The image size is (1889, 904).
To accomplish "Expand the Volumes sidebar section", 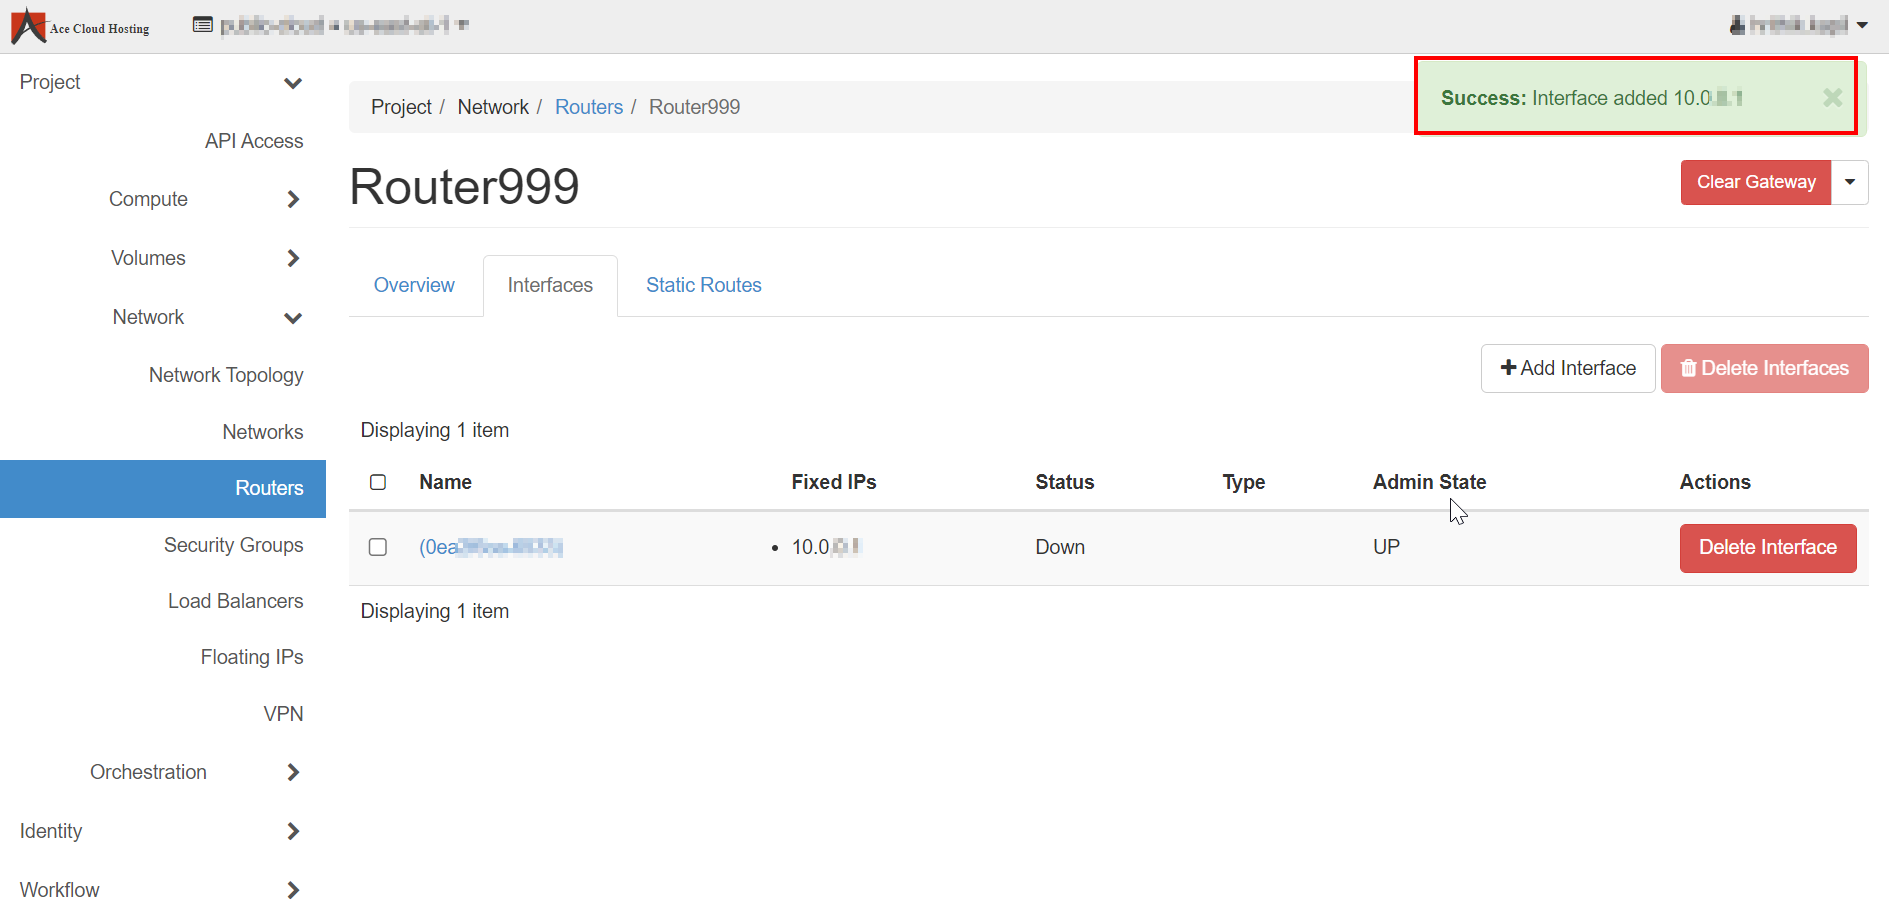I will point(293,259).
